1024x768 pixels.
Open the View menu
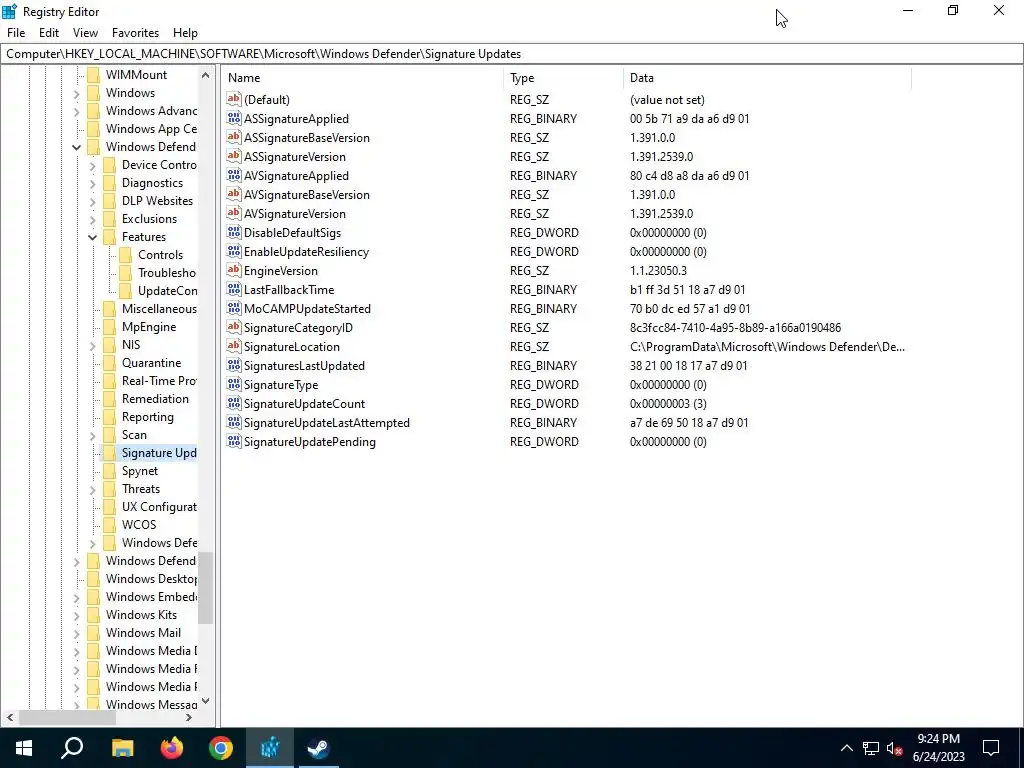coord(86,33)
